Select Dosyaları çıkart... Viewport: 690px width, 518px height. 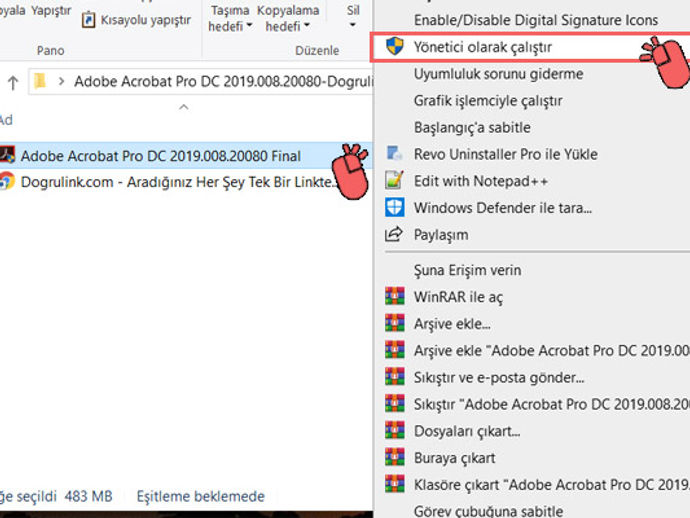pos(467,431)
